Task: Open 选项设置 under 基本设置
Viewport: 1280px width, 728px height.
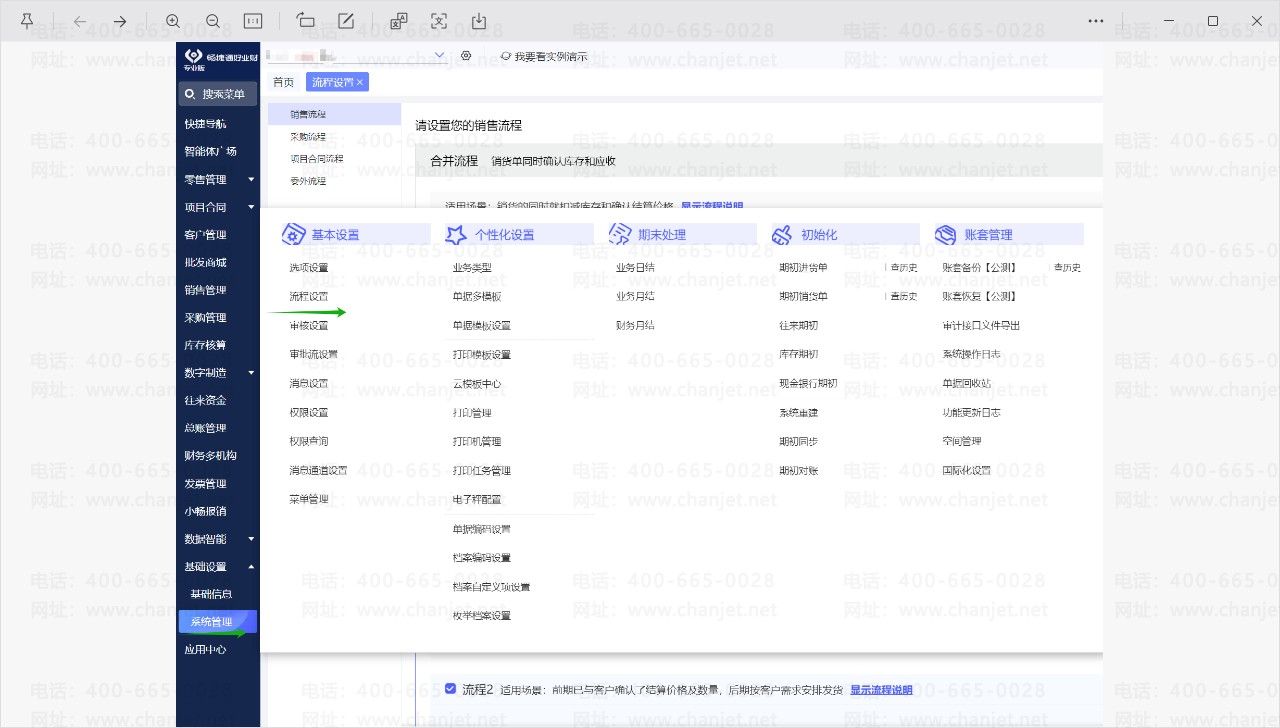Action: point(309,268)
